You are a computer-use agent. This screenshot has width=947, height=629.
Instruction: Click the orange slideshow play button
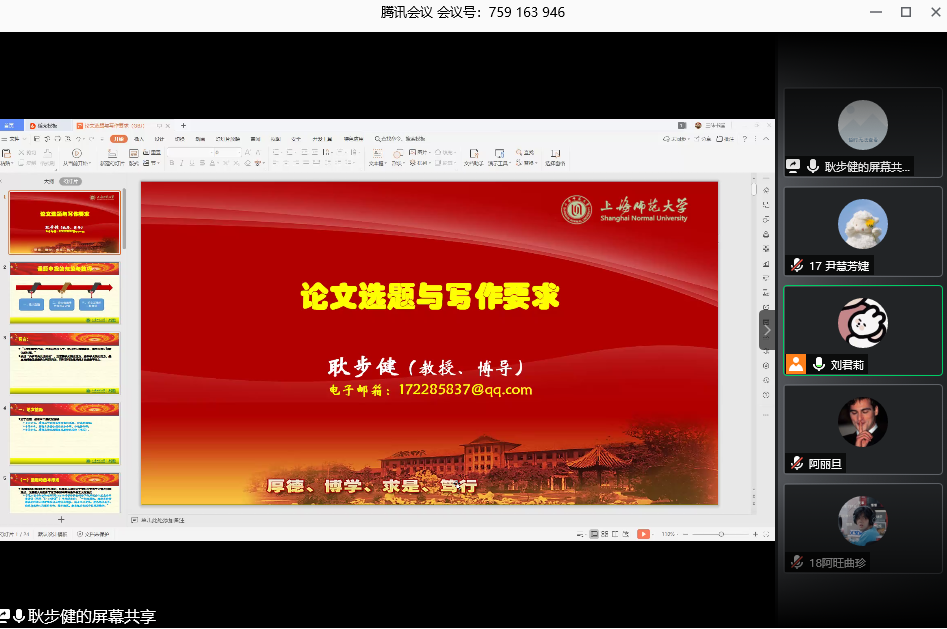(643, 534)
